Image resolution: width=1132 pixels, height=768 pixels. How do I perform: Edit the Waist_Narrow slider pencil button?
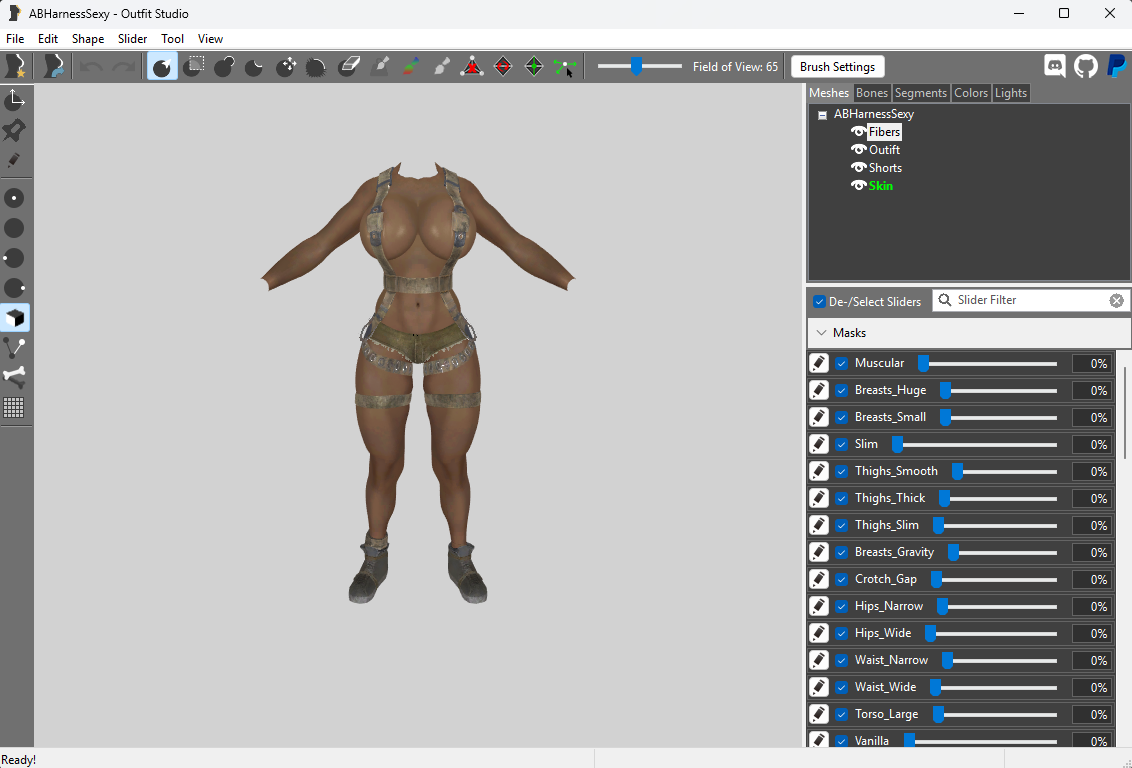(x=819, y=660)
